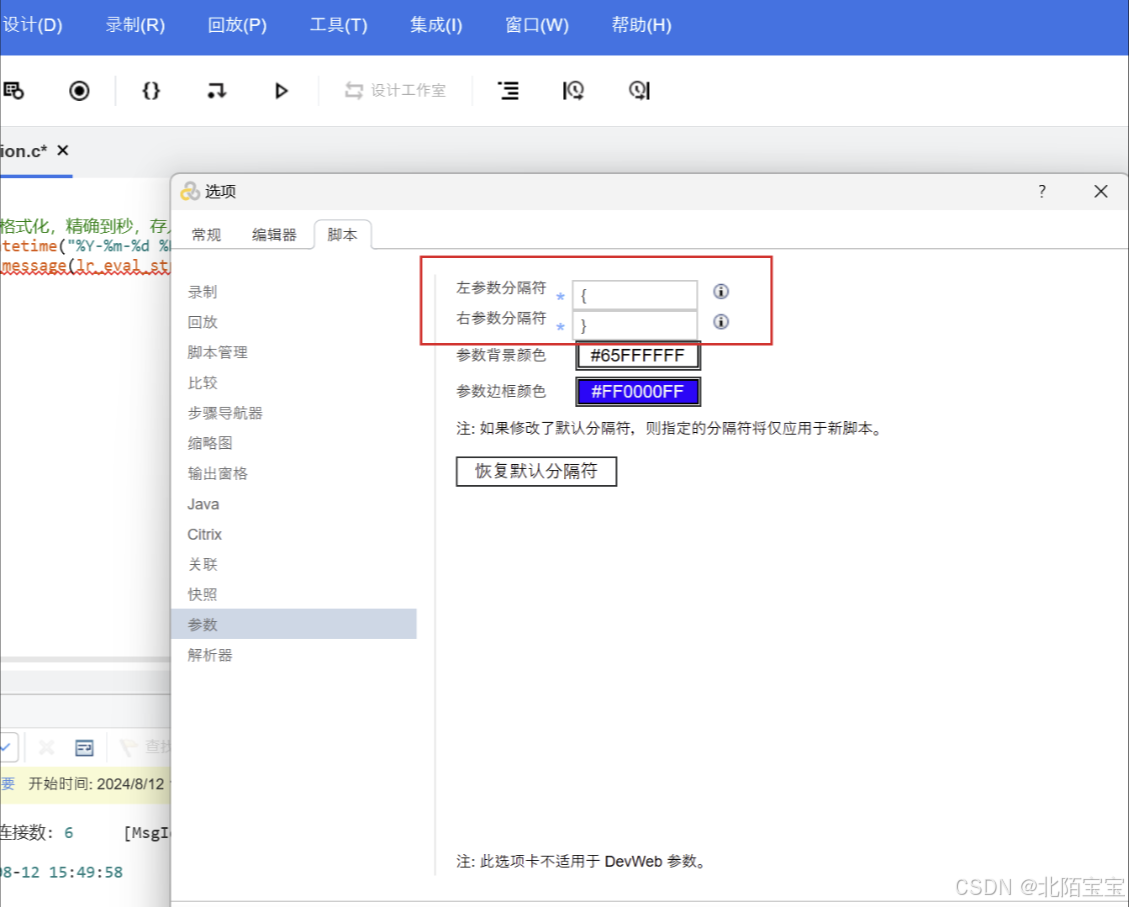
Task: Open the 回放(P) menu
Action: click(238, 25)
